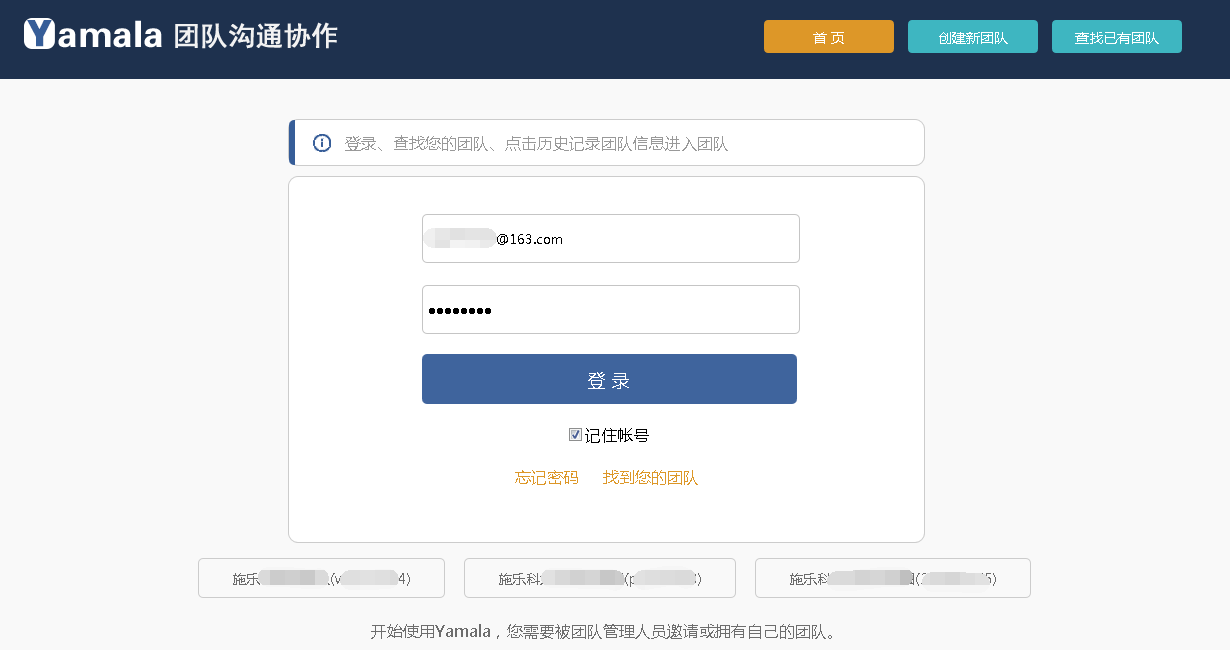This screenshot has width=1230, height=650.
Task: Select the history team with code starting p
Action: tap(599, 578)
